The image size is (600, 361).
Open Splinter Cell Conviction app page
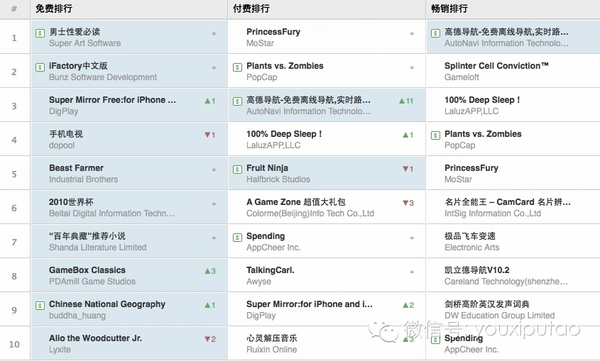(496, 66)
